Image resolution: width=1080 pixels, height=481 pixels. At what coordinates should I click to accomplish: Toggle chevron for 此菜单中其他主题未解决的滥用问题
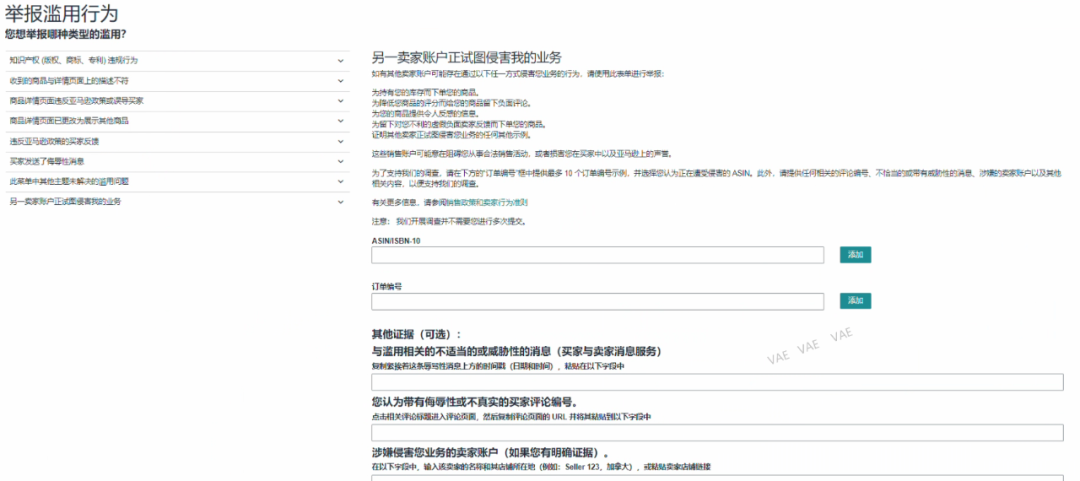click(340, 182)
